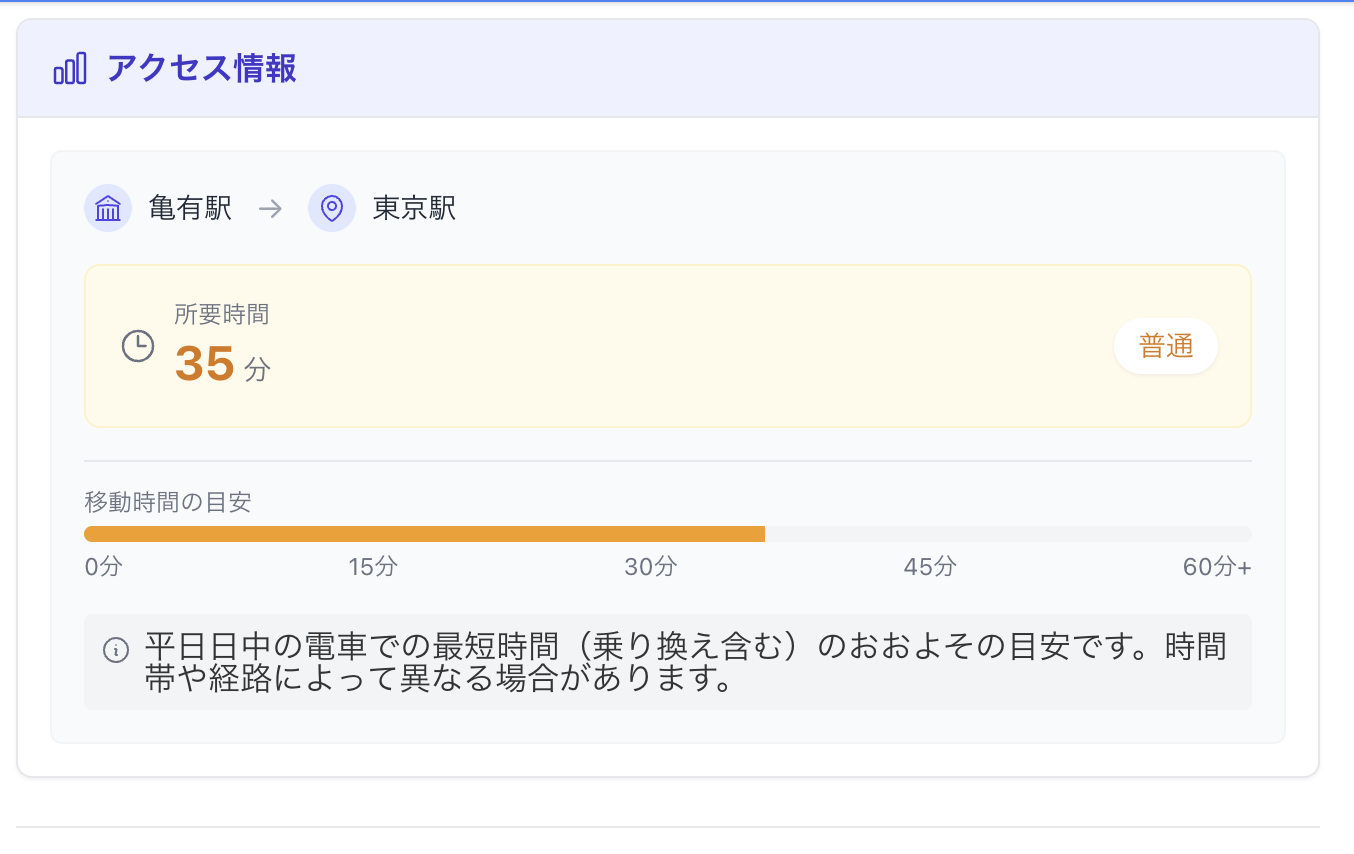
Task: Click the orange filled part of travel time bar
Action: [x=424, y=534]
